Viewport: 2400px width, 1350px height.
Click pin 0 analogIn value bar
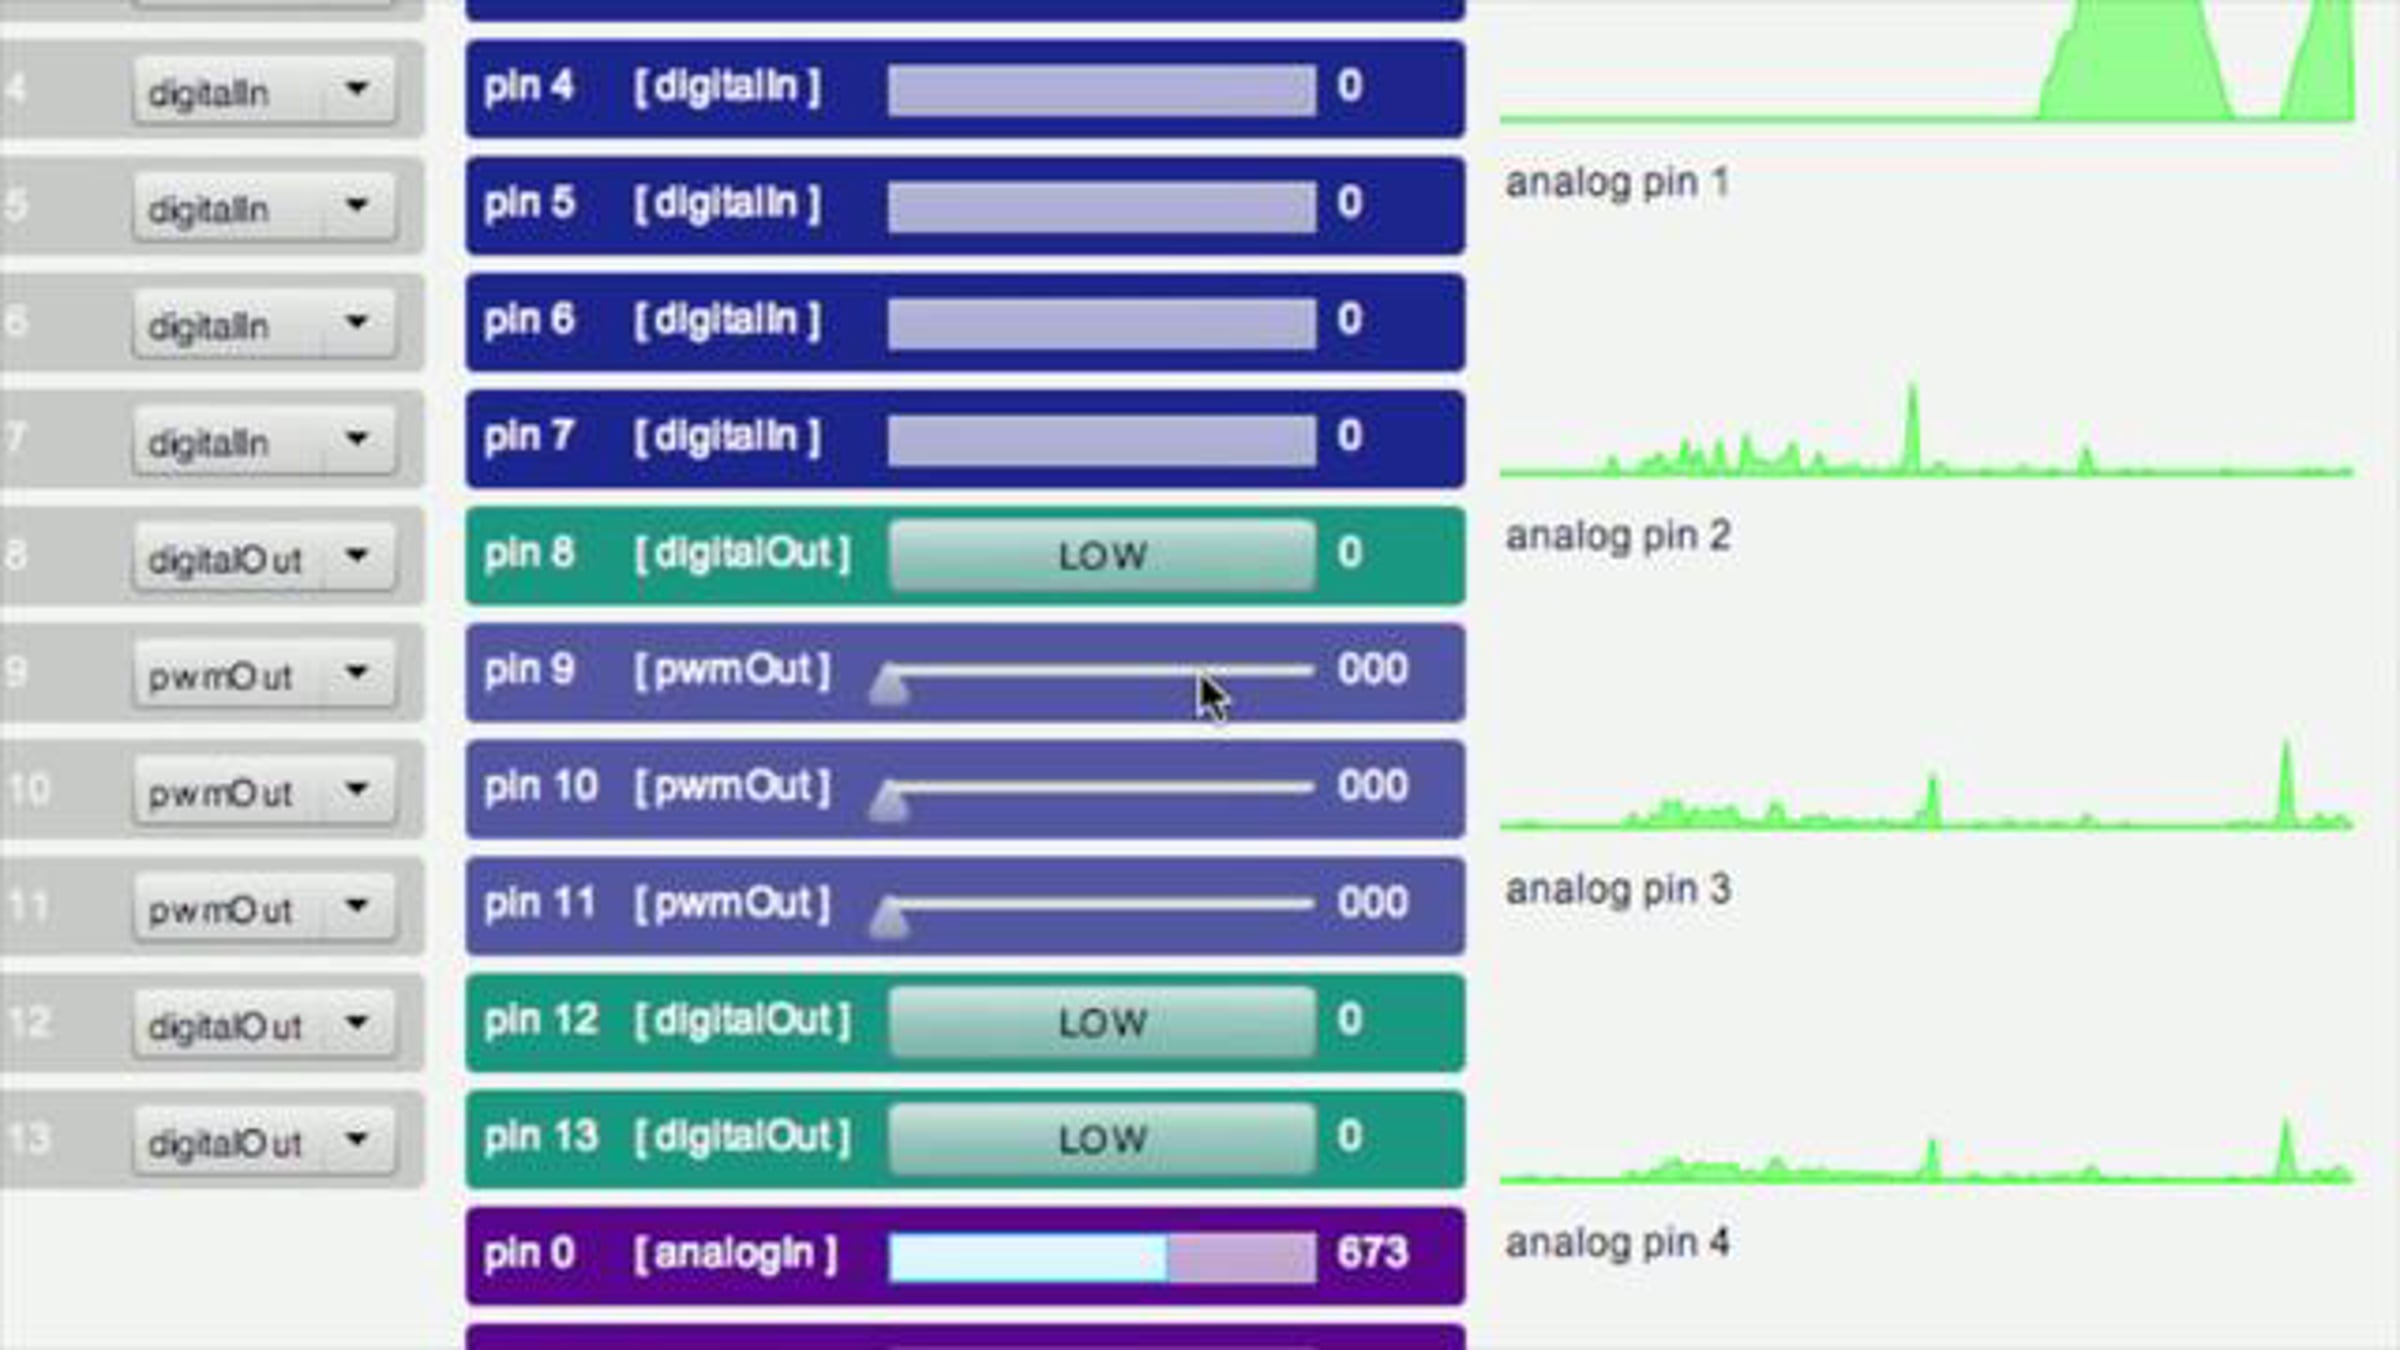tap(1101, 1256)
